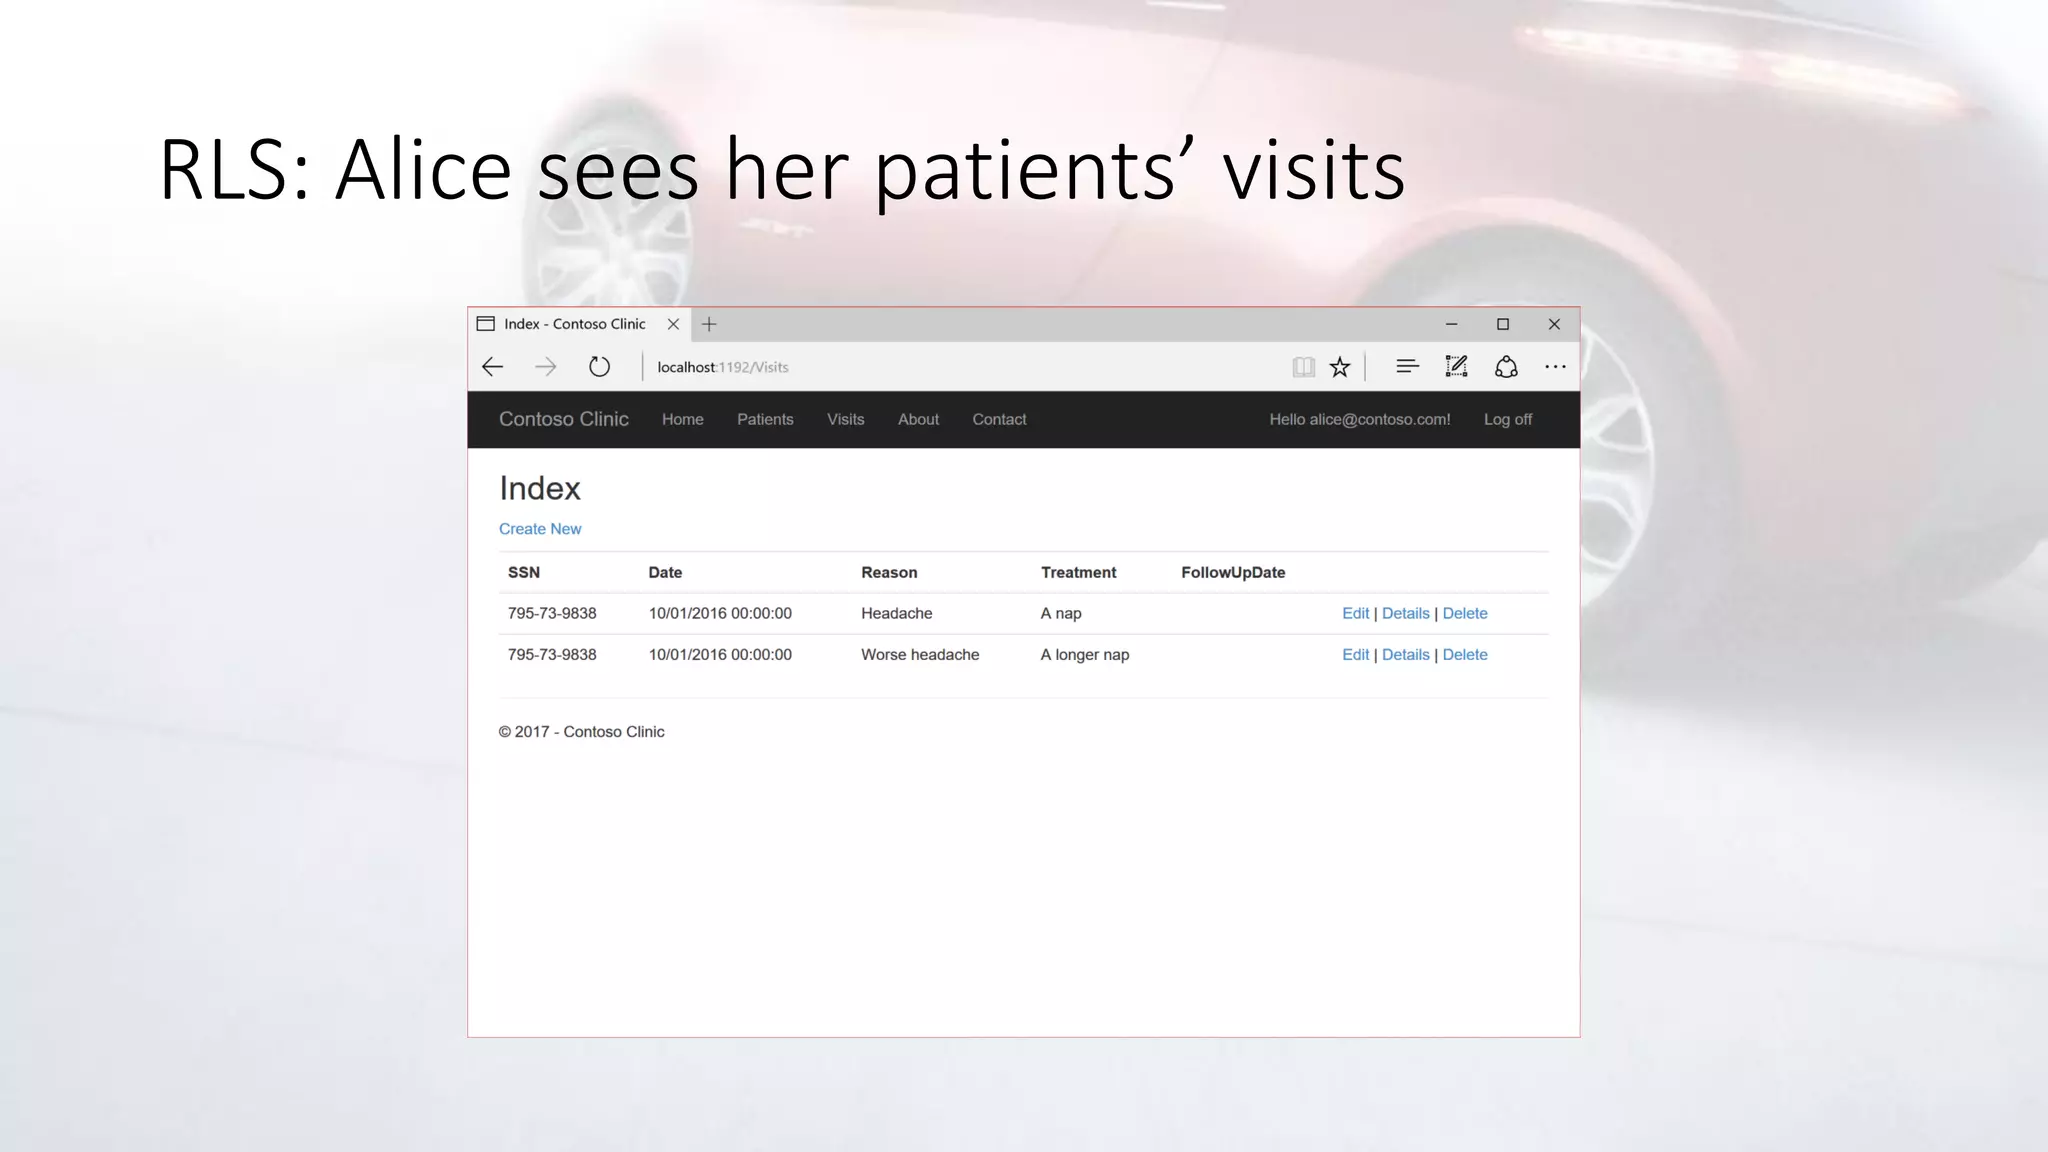The image size is (2048, 1152).
Task: Click the SSN in the Headache row
Action: click(x=552, y=613)
